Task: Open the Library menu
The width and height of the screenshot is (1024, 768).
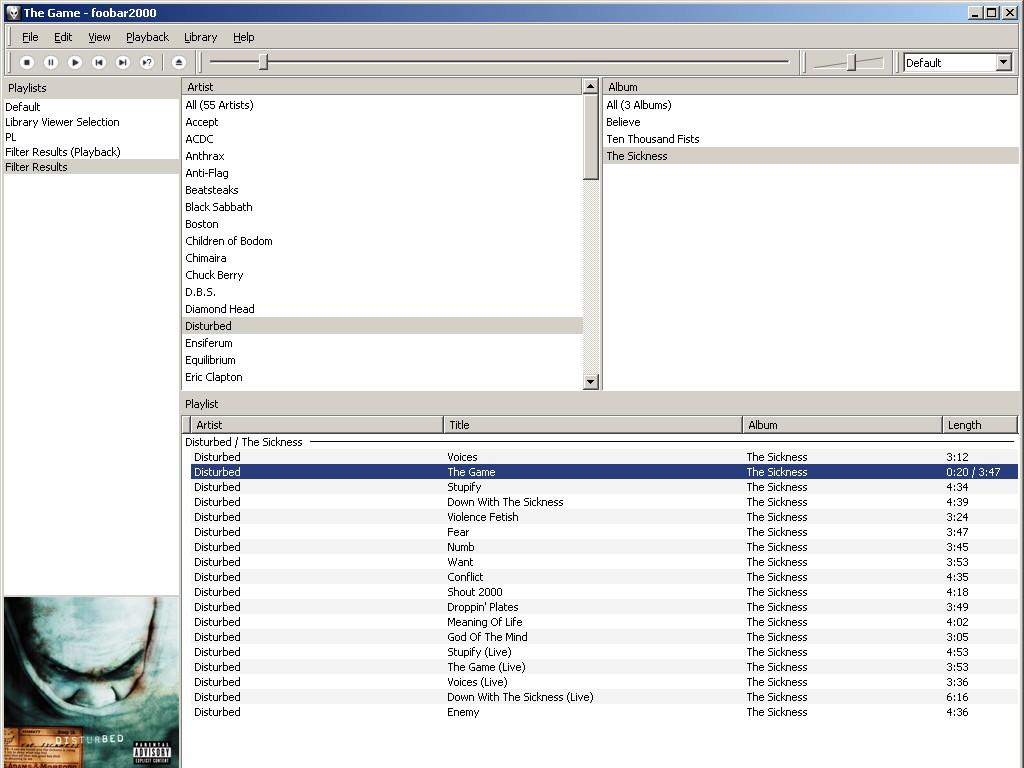Action: [200, 37]
